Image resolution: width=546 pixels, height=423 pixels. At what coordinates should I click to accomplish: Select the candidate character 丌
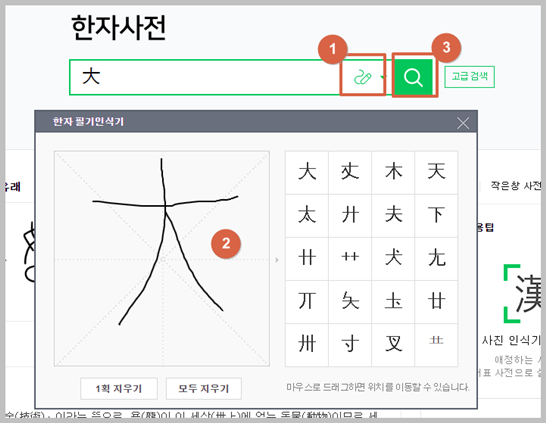[x=307, y=302]
